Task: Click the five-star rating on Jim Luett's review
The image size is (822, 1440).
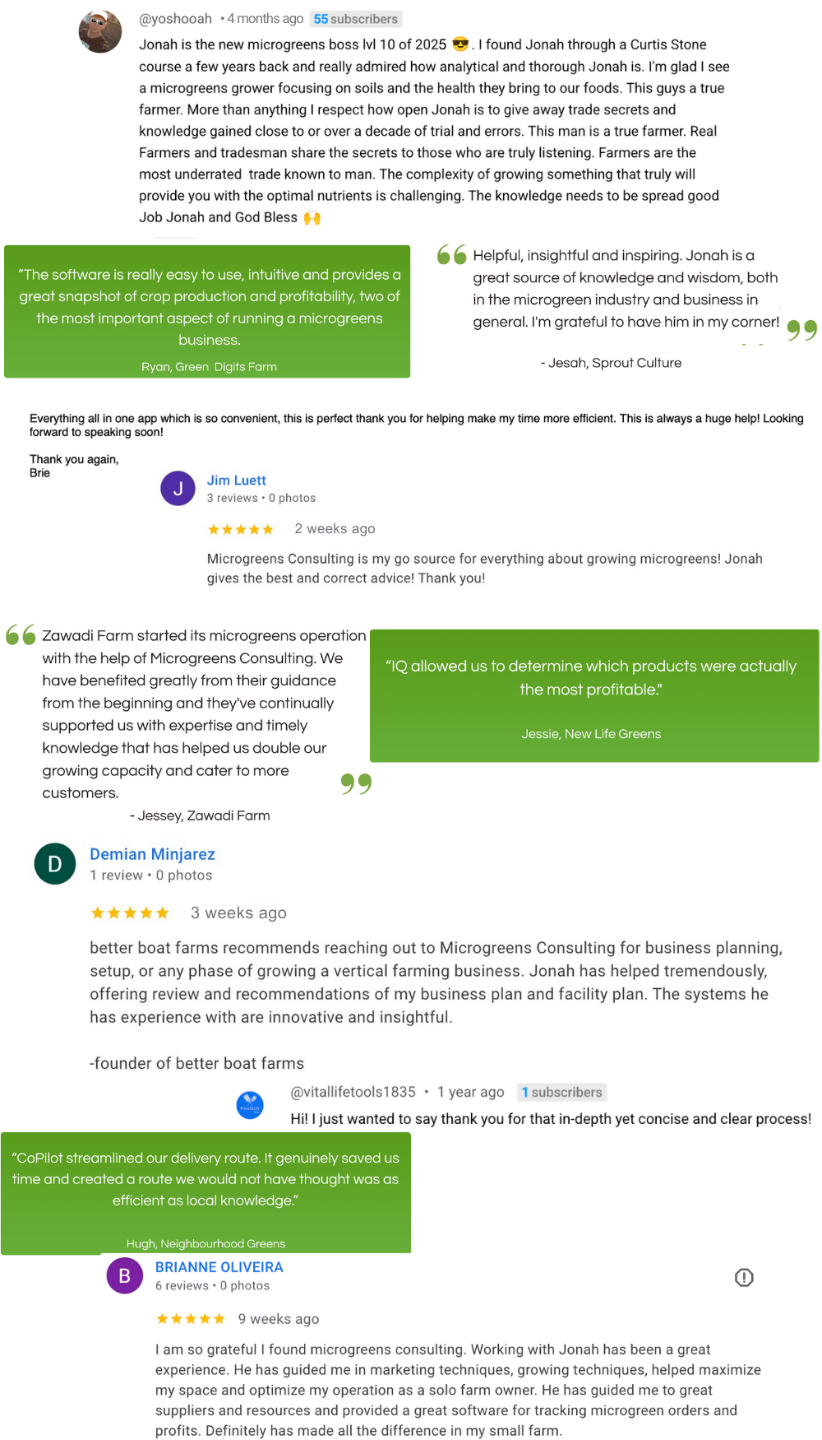Action: click(x=240, y=529)
